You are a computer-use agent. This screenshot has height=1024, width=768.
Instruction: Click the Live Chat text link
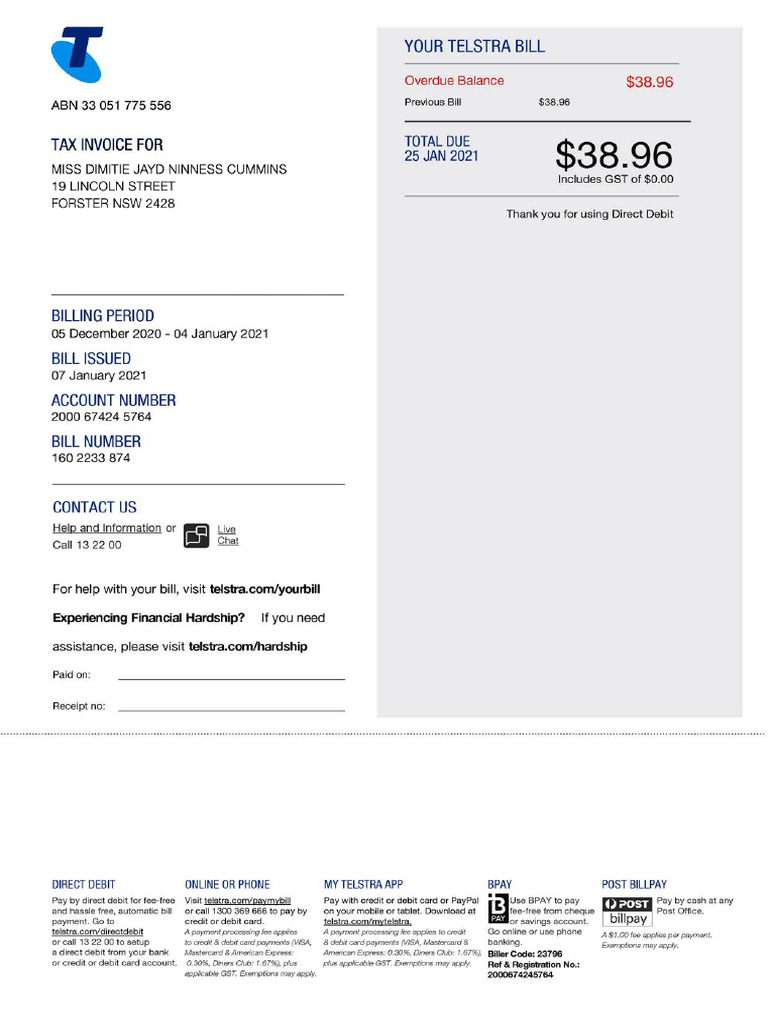pyautogui.click(x=228, y=535)
